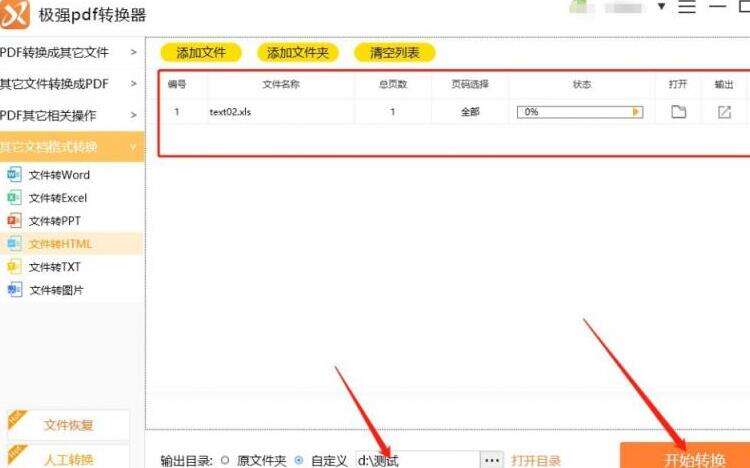This screenshot has height=468, width=750.
Task: Click the 打开 column header
Action: tap(678, 84)
